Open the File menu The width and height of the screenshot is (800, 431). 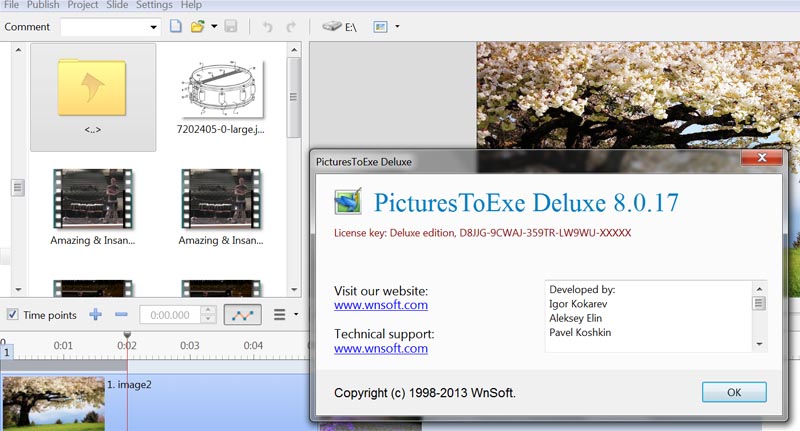11,5
